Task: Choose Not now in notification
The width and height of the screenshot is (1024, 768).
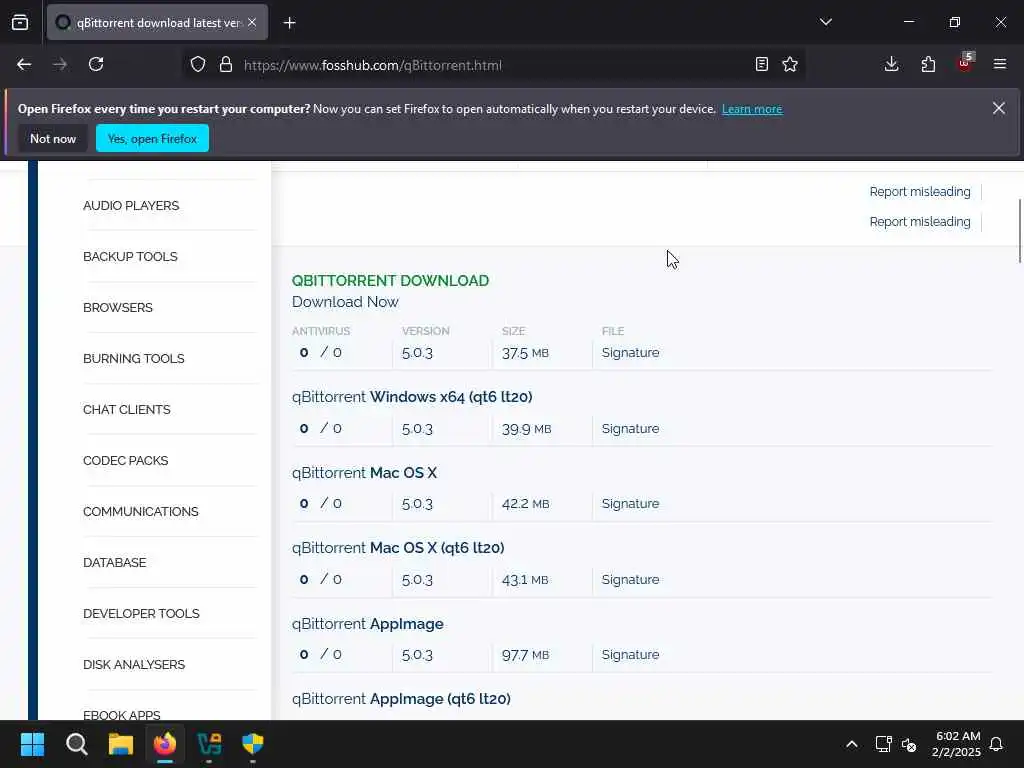Action: click(x=53, y=138)
